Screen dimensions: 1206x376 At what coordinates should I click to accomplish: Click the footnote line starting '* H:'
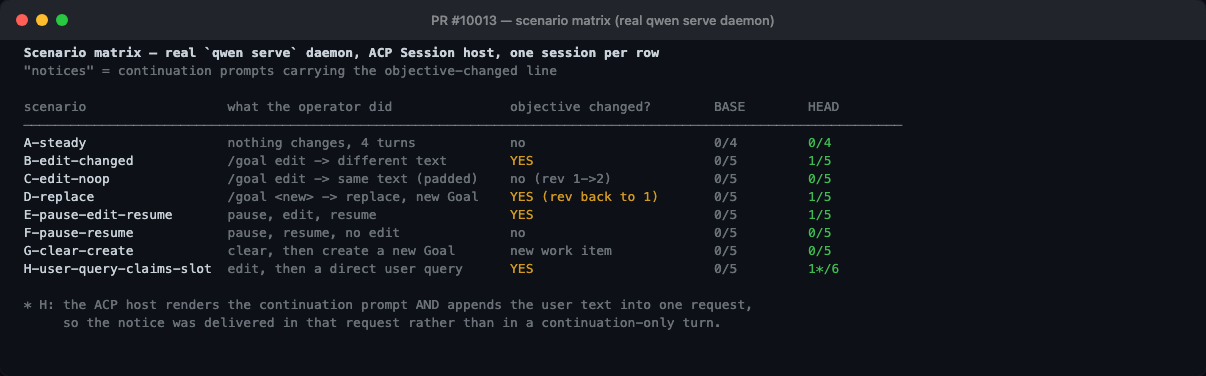point(388,305)
